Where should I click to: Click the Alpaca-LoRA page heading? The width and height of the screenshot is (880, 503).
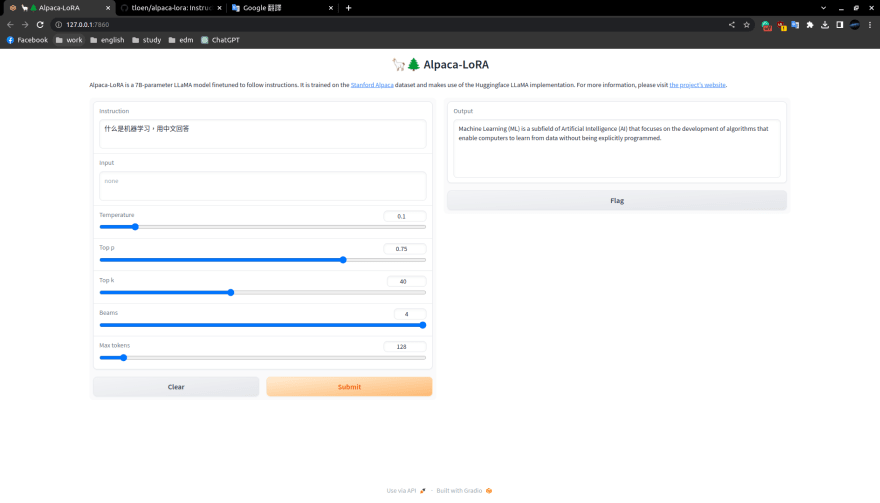[x=441, y=65]
